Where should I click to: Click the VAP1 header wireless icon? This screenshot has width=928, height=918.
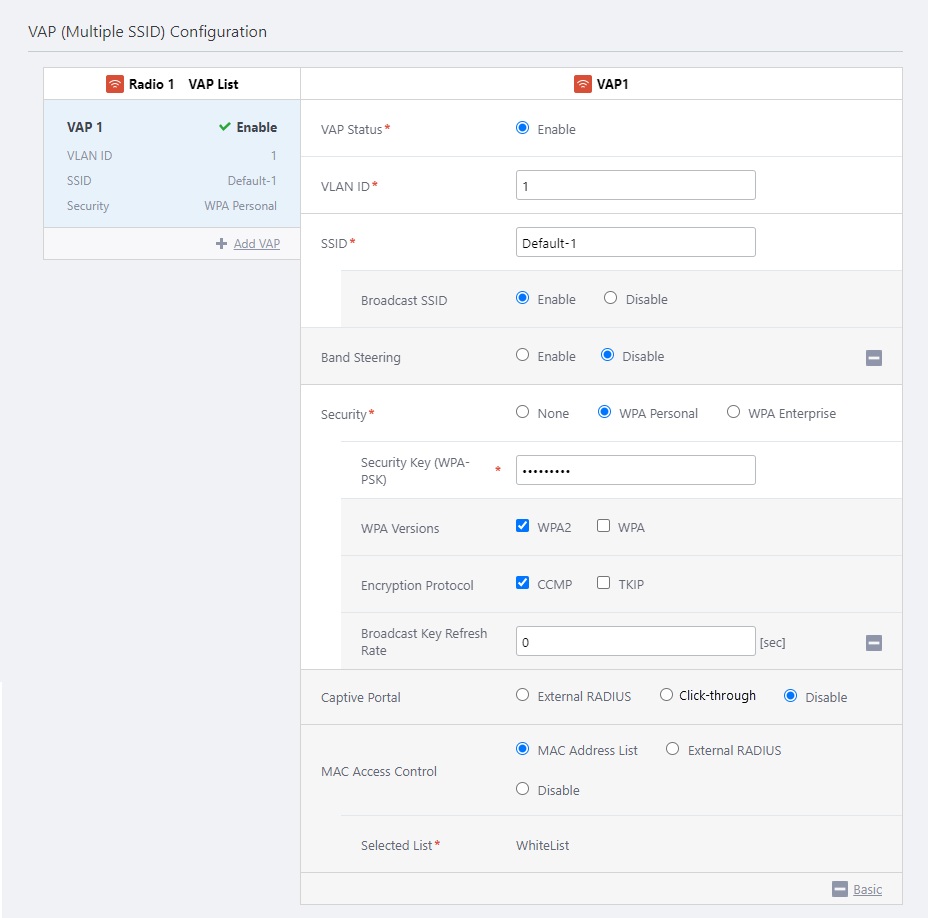(x=582, y=84)
